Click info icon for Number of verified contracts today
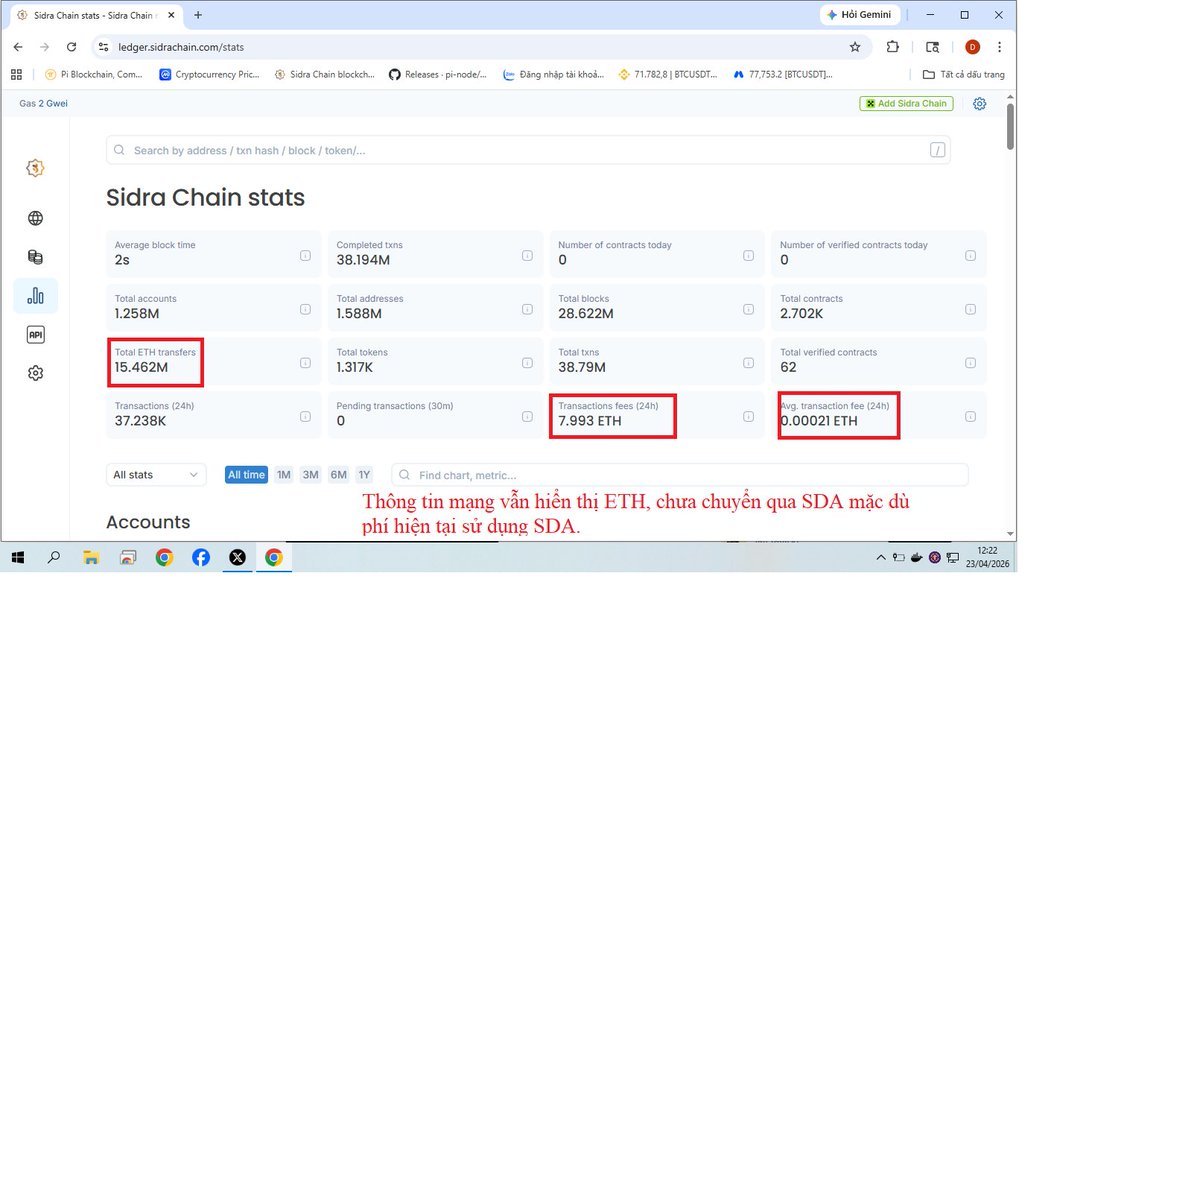Screen dimensions: 1200x1193 tap(970, 255)
